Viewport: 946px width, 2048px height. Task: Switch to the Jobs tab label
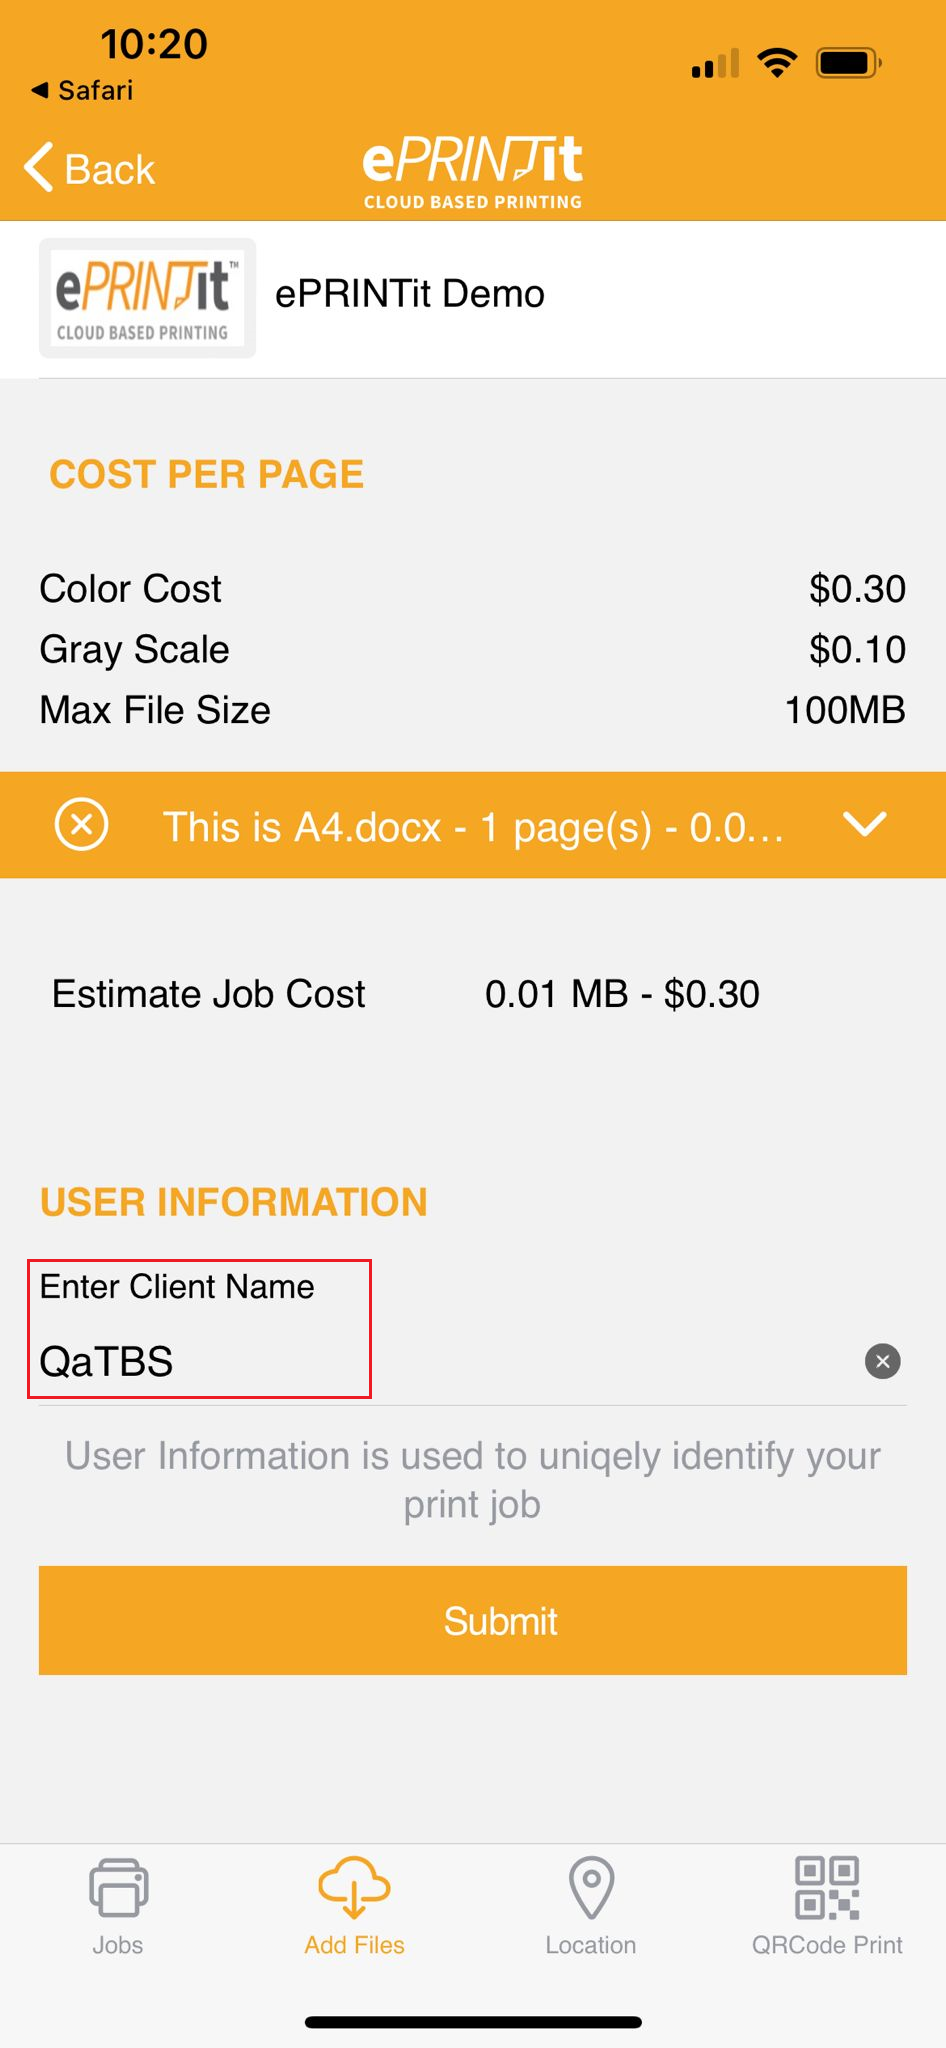(x=118, y=1945)
